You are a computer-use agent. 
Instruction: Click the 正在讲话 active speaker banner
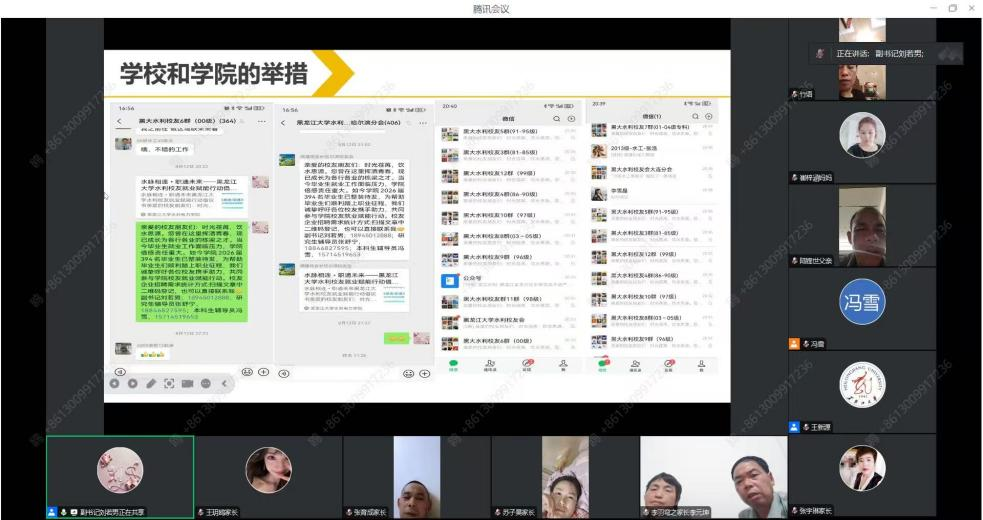886,53
